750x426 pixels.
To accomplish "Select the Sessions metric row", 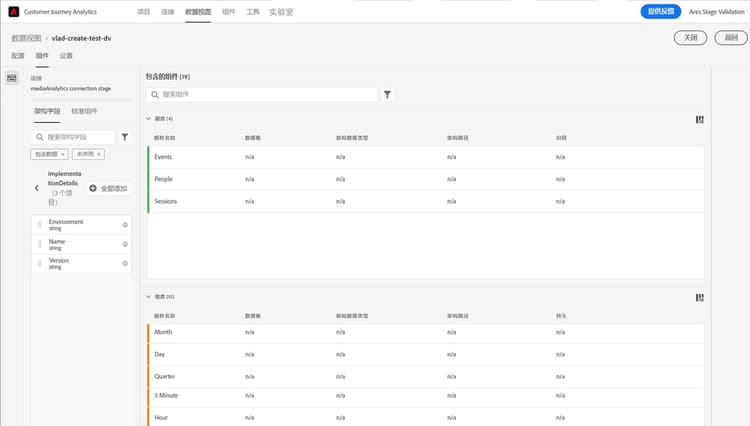I will [x=426, y=201].
